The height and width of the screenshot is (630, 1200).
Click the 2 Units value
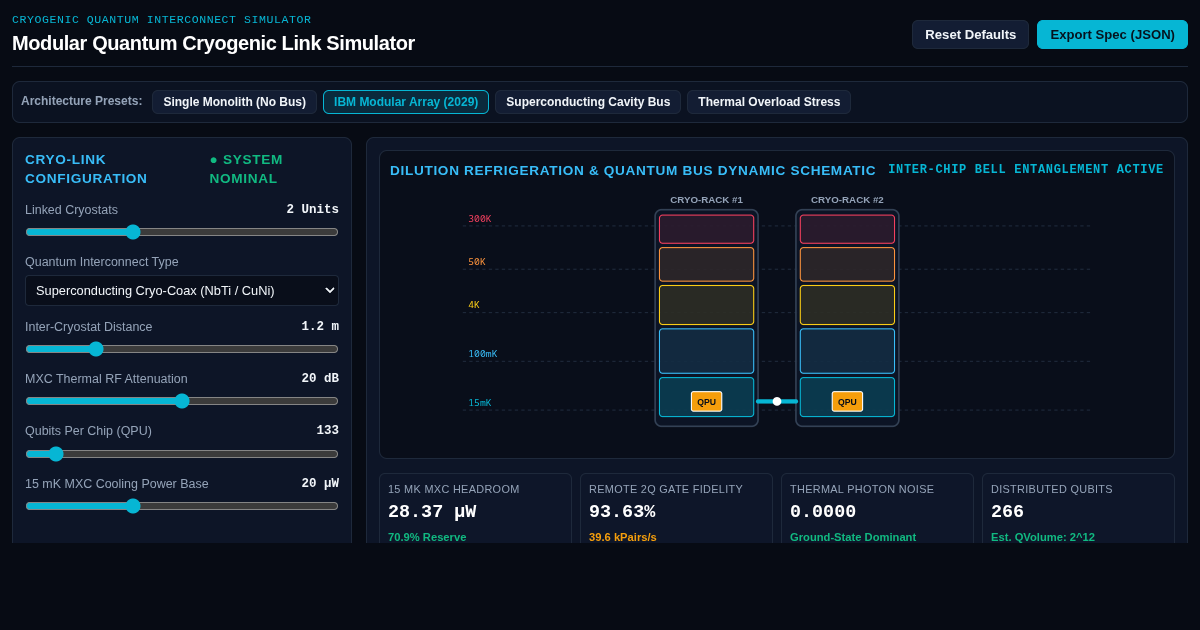[312, 210]
